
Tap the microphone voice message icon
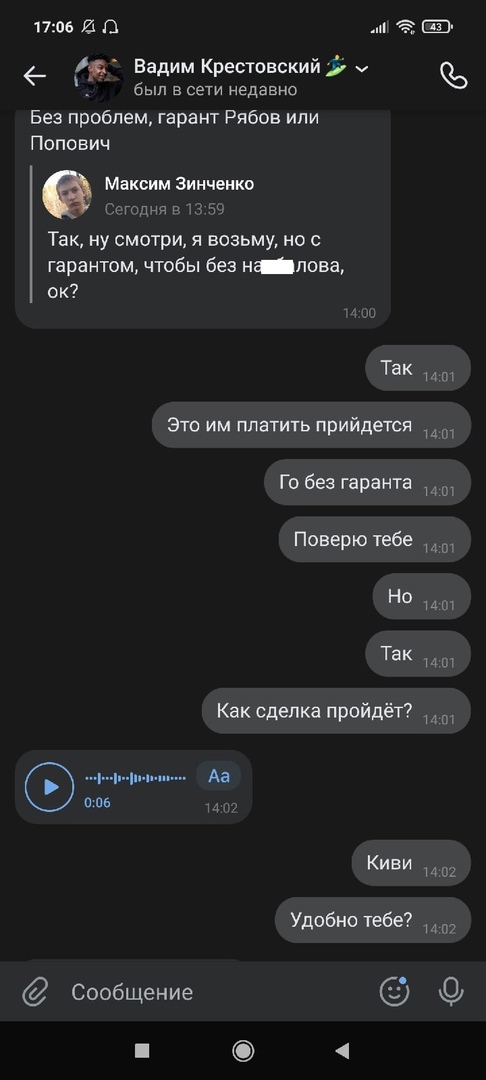451,992
